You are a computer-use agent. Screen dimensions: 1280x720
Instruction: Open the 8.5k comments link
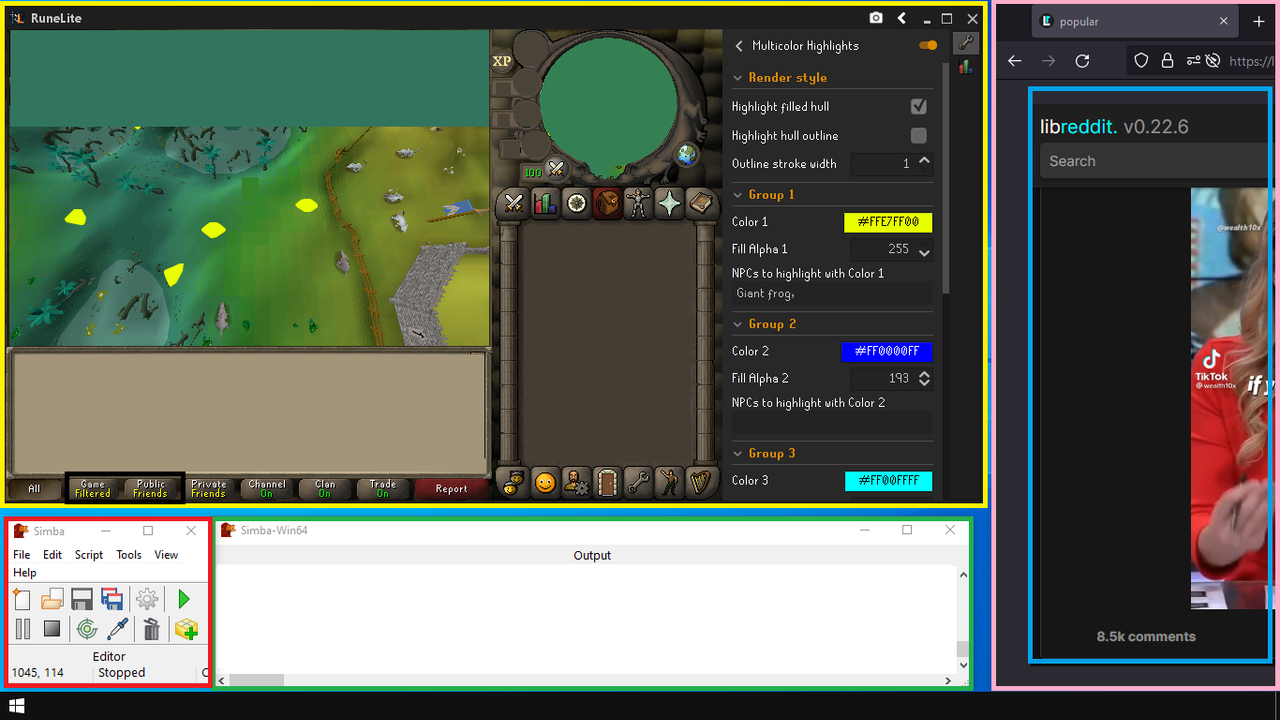click(x=1146, y=636)
